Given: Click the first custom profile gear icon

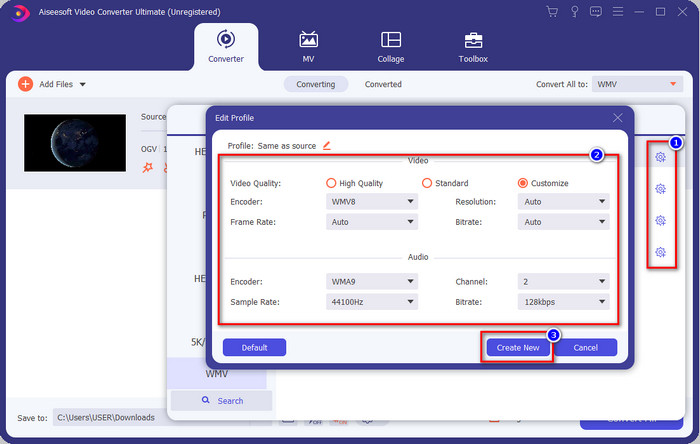Looking at the screenshot, I should click(661, 157).
